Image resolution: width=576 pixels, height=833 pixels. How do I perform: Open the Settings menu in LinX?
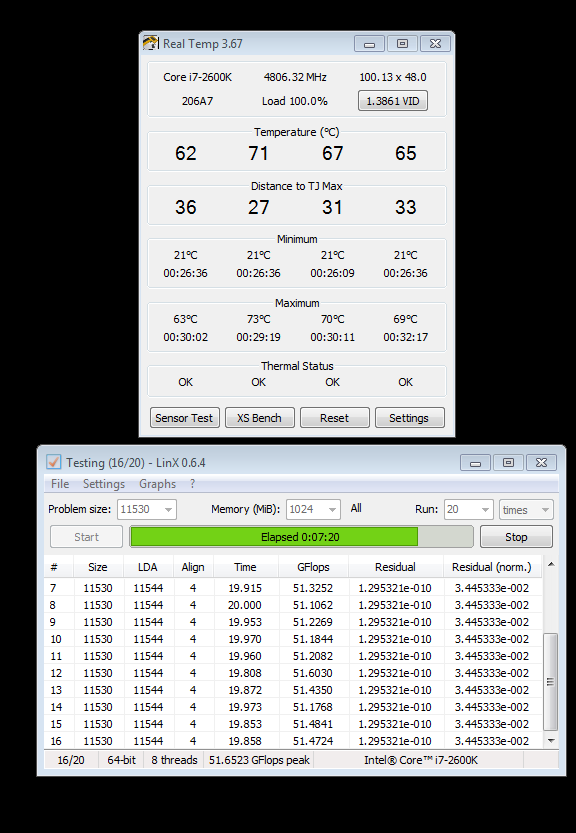tap(104, 484)
